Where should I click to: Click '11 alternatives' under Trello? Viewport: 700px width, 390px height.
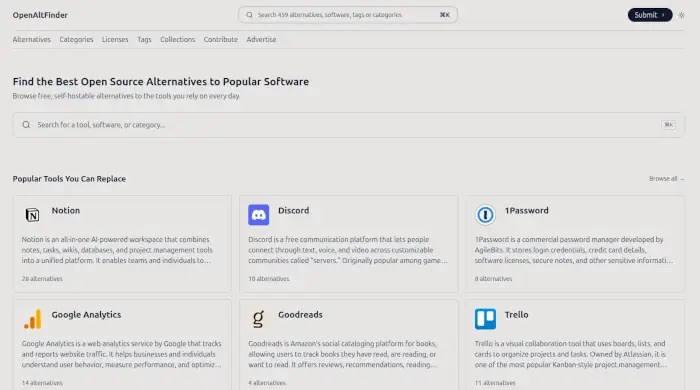tap(495, 383)
